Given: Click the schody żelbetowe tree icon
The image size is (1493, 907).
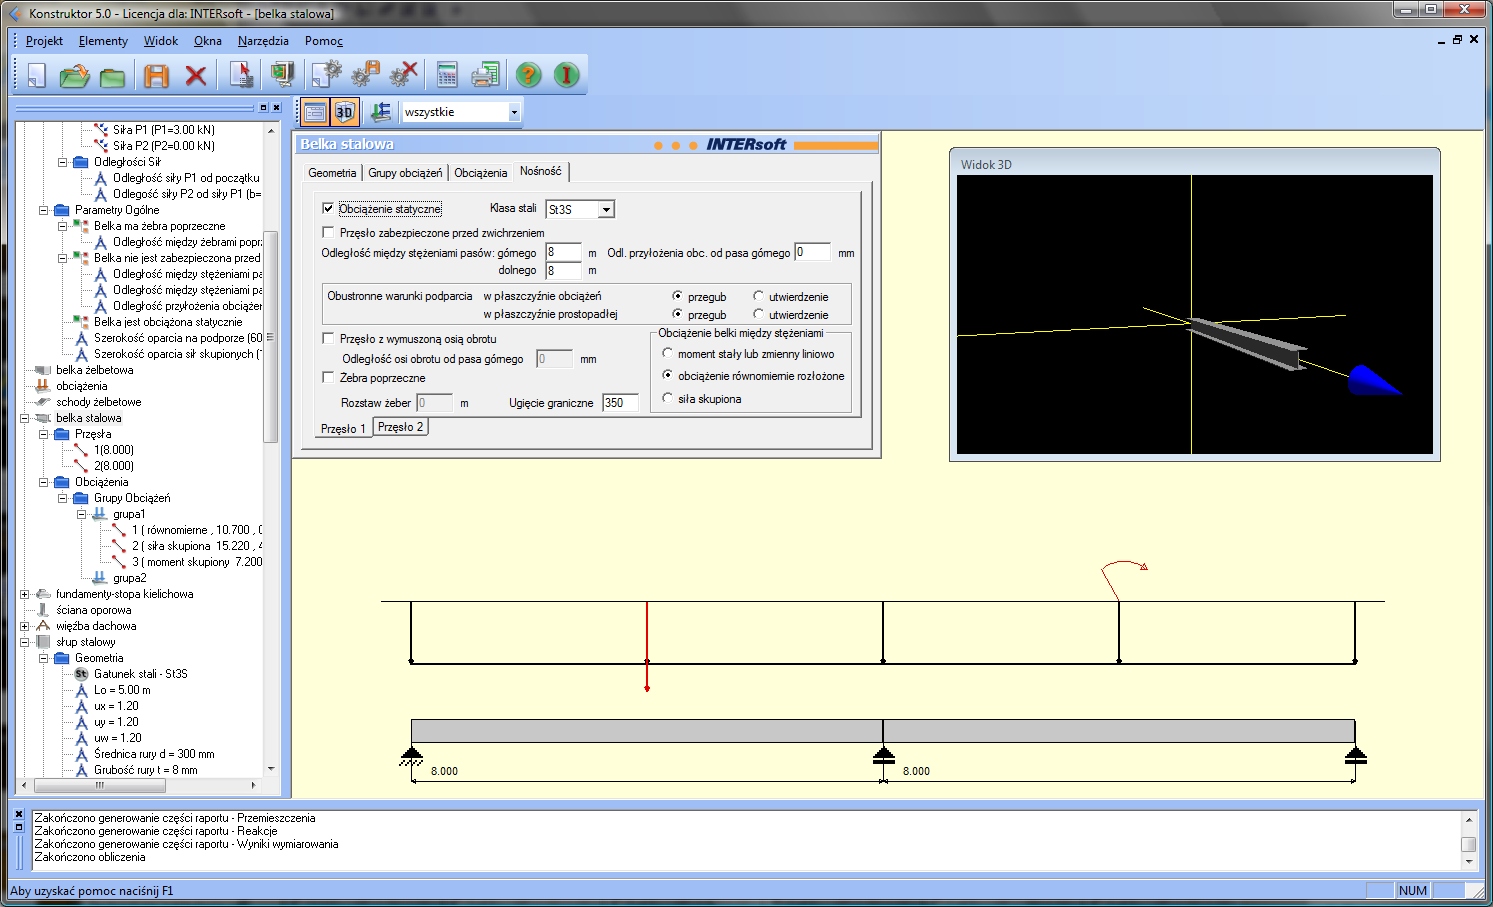Looking at the screenshot, I should [x=42, y=402].
